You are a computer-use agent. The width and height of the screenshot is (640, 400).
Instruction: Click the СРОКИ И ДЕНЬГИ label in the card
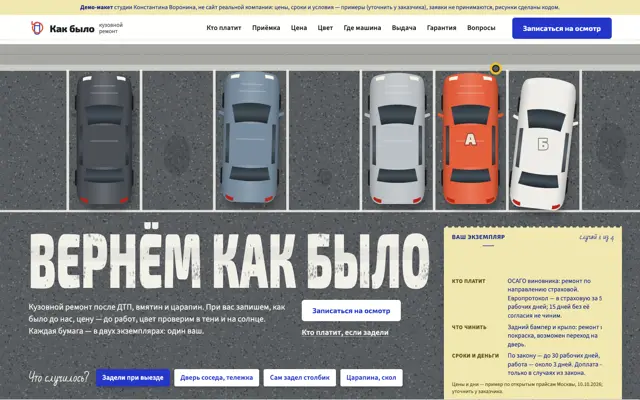coord(475,356)
